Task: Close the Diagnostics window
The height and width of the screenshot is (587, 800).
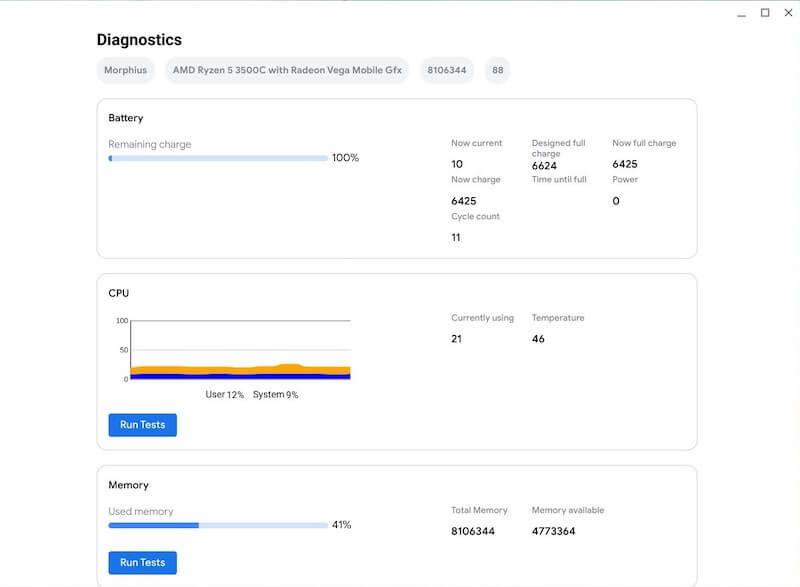Action: pos(788,13)
